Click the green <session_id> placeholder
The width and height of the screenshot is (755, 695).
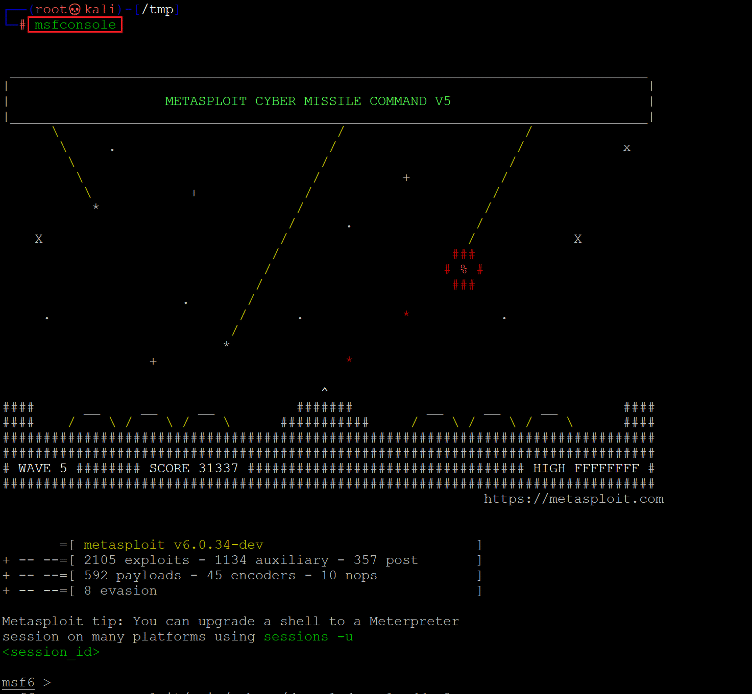pos(51,652)
